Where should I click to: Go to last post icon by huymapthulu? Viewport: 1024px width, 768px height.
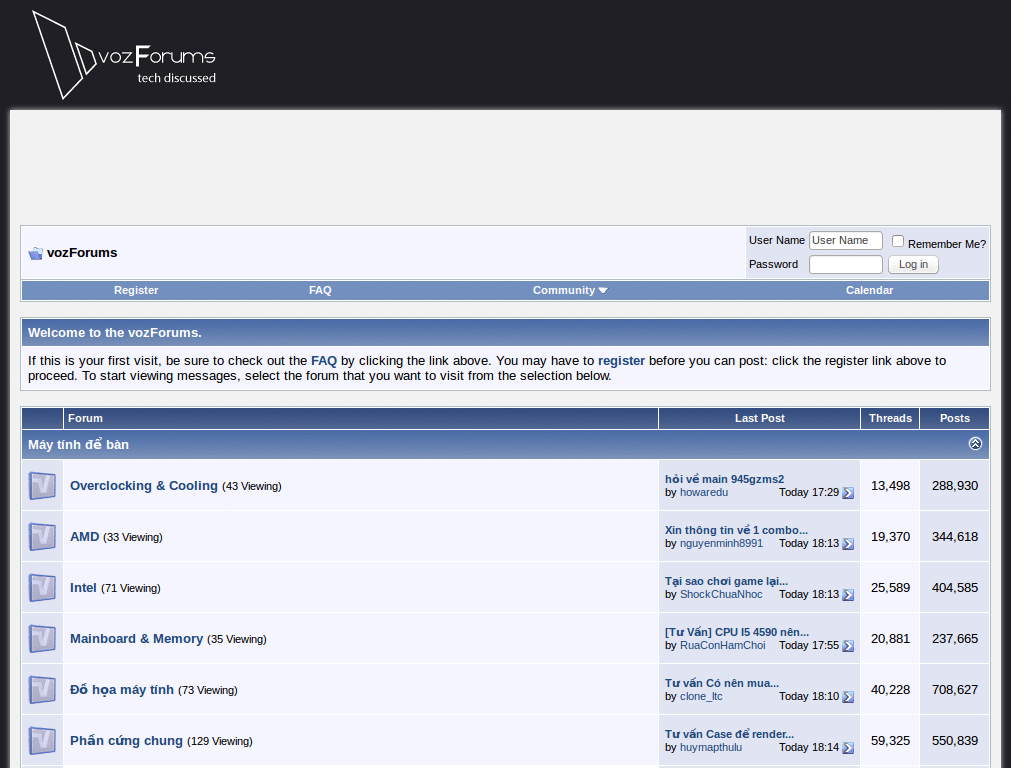click(x=848, y=748)
